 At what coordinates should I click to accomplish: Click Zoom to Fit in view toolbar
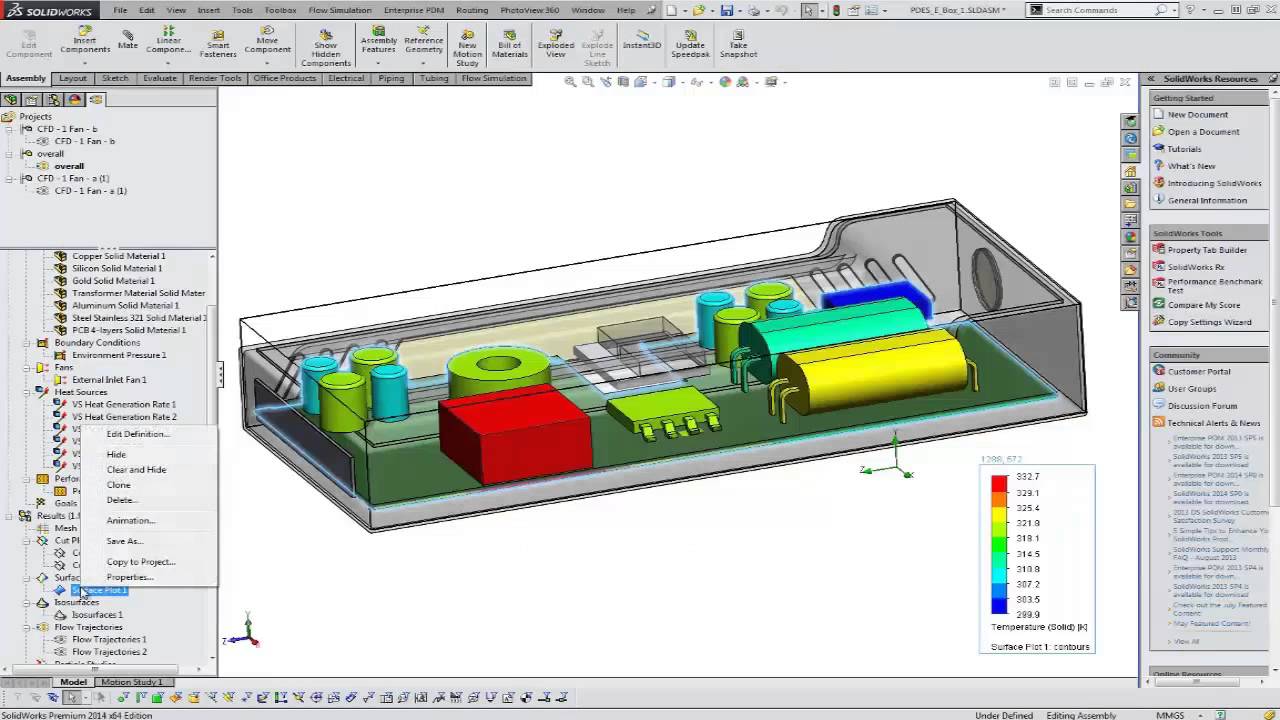coord(571,82)
